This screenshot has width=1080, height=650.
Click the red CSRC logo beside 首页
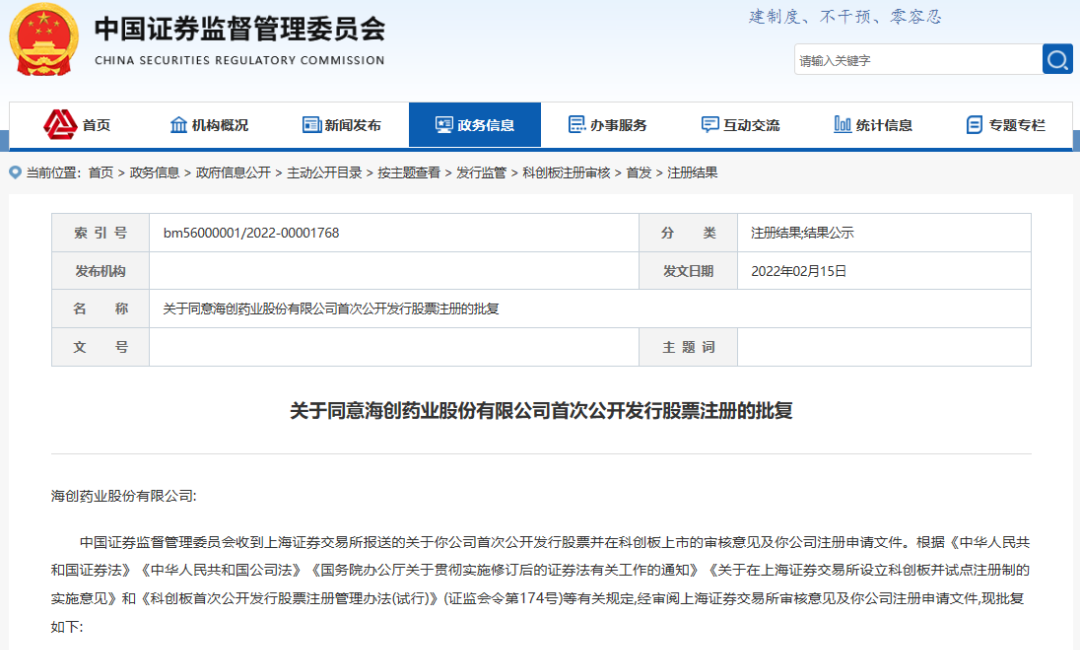[x=60, y=125]
